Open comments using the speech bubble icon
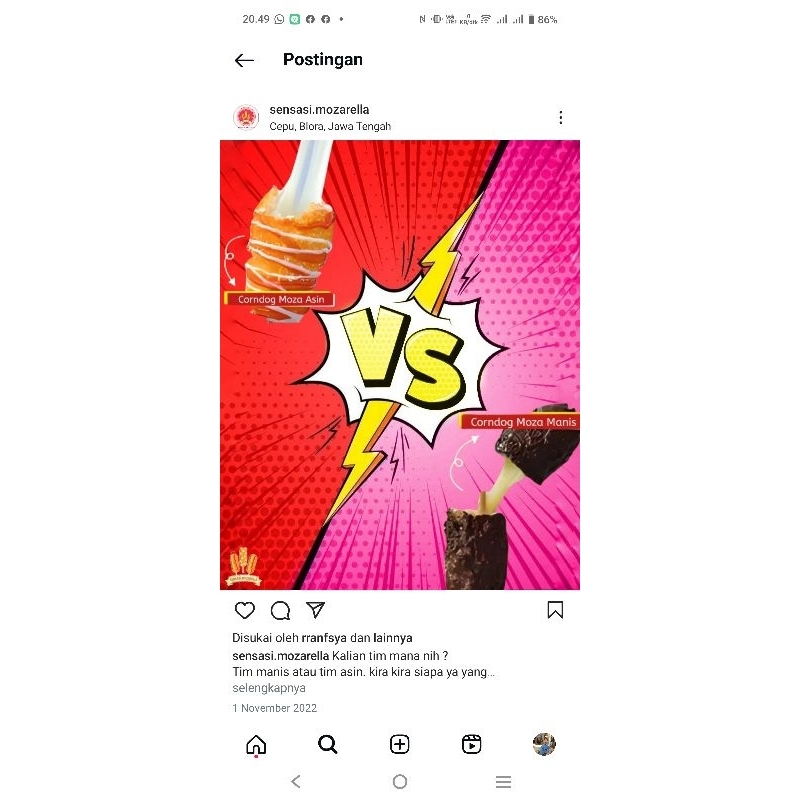The width and height of the screenshot is (800, 800). point(280,610)
